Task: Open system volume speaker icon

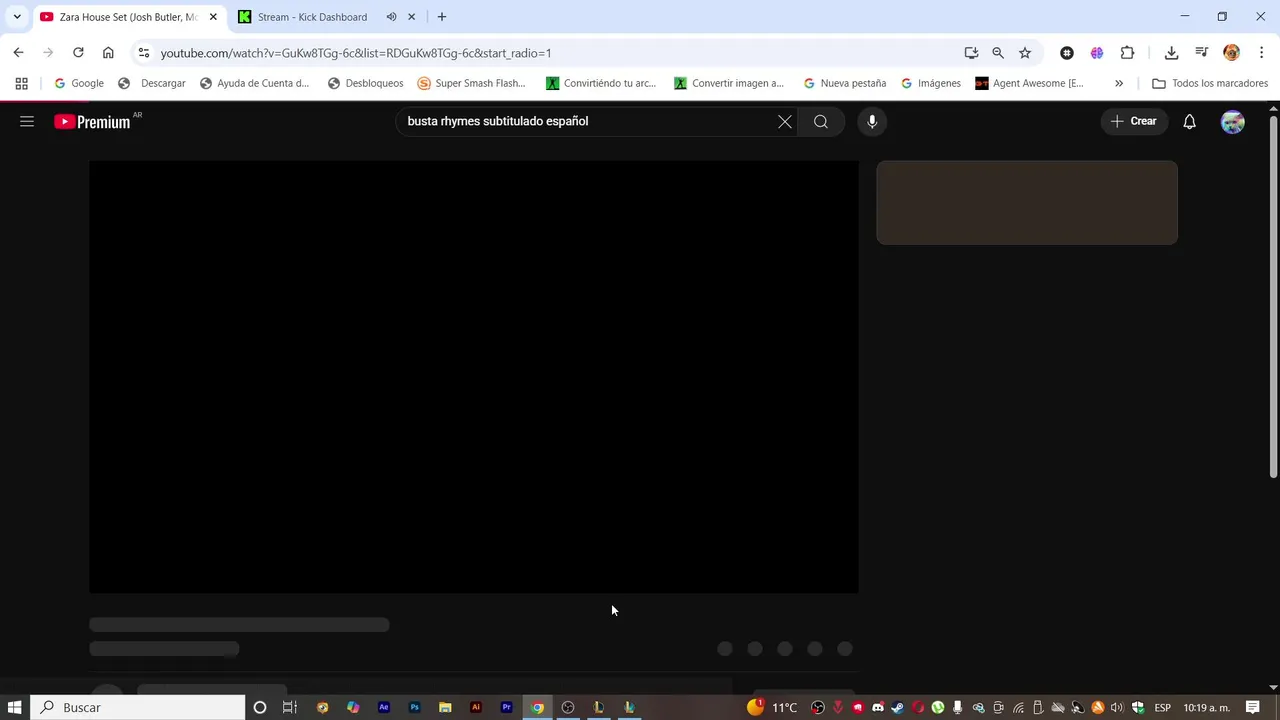Action: click(1117, 707)
